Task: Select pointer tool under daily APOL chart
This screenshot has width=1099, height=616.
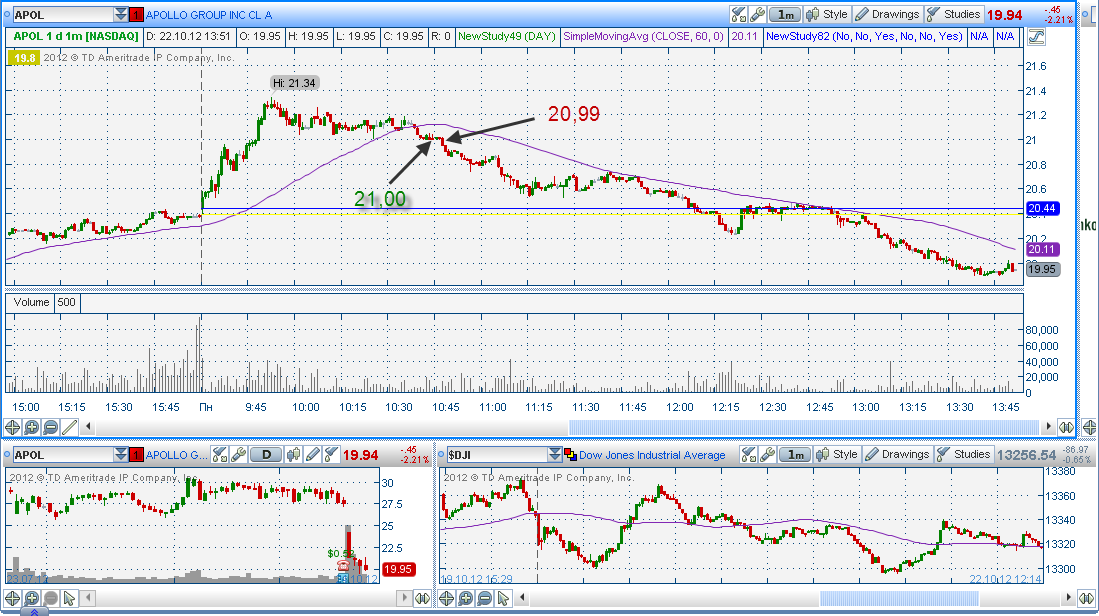Action: tap(69, 598)
